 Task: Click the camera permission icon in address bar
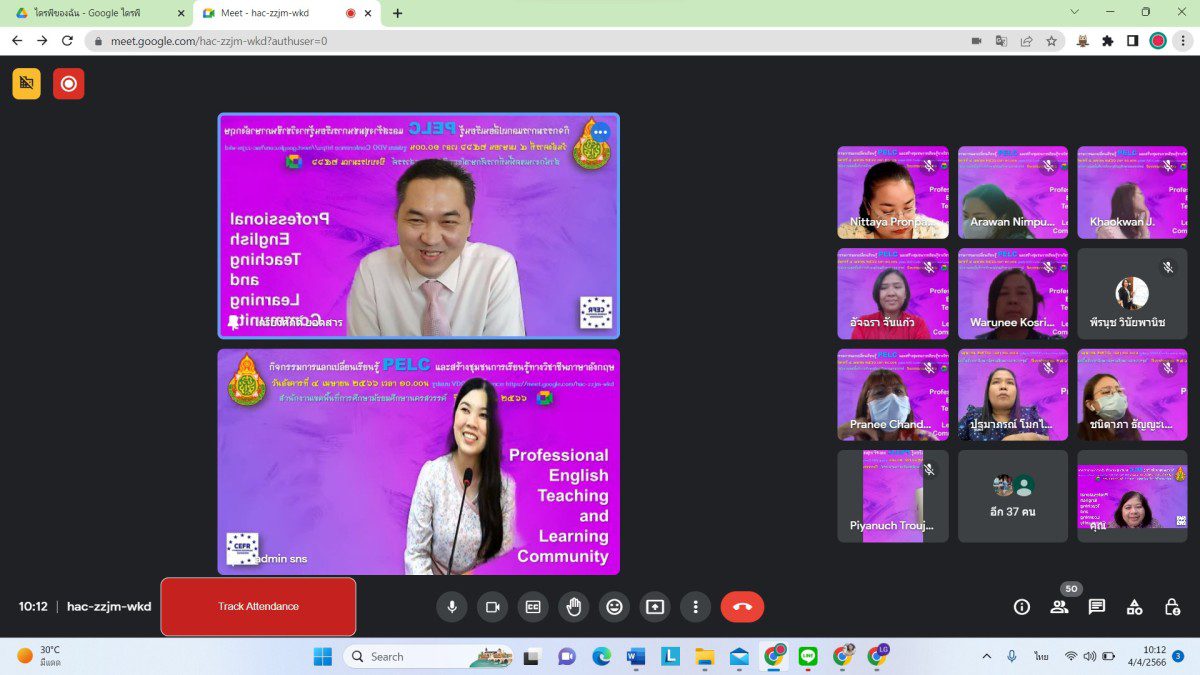pyautogui.click(x=976, y=41)
